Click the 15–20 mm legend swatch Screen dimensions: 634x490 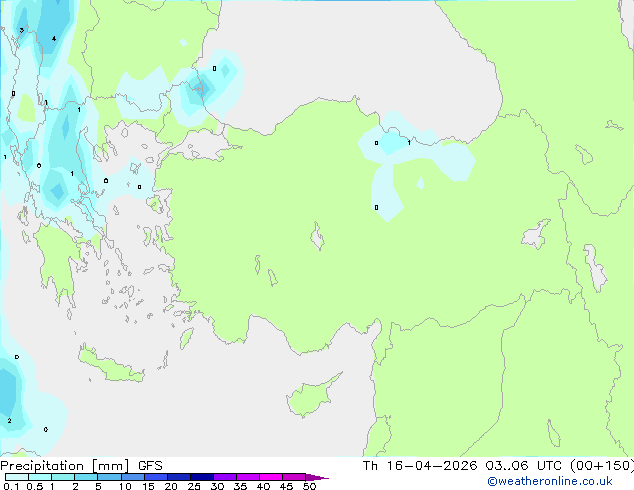click(156, 477)
